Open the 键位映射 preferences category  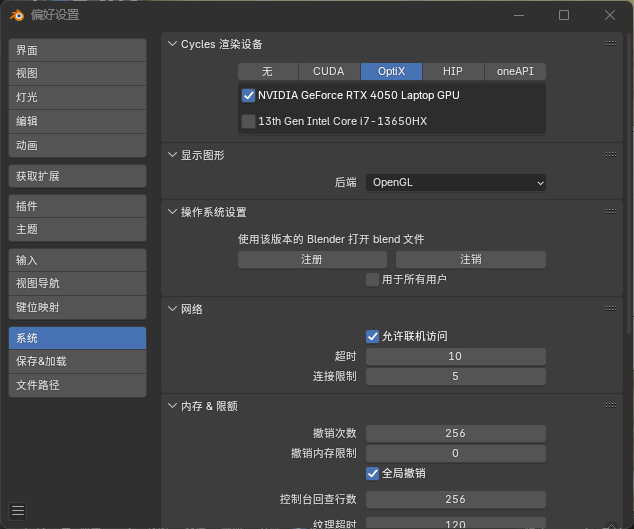(x=77, y=307)
